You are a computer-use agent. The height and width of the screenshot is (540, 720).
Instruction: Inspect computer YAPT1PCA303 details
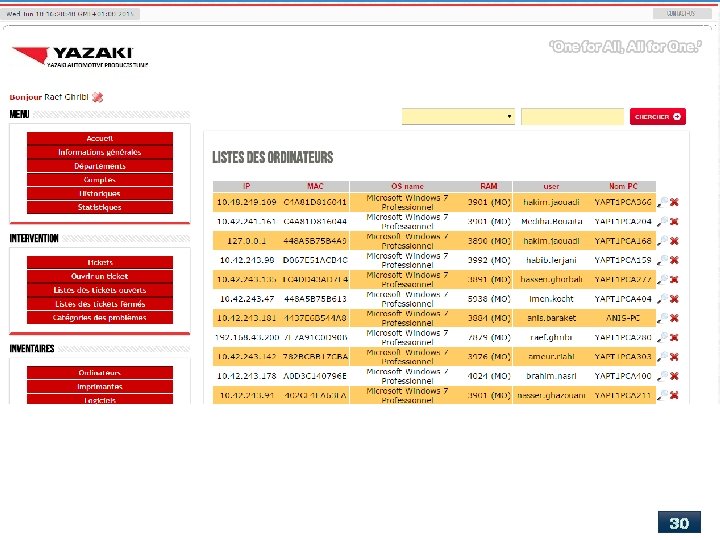point(663,356)
